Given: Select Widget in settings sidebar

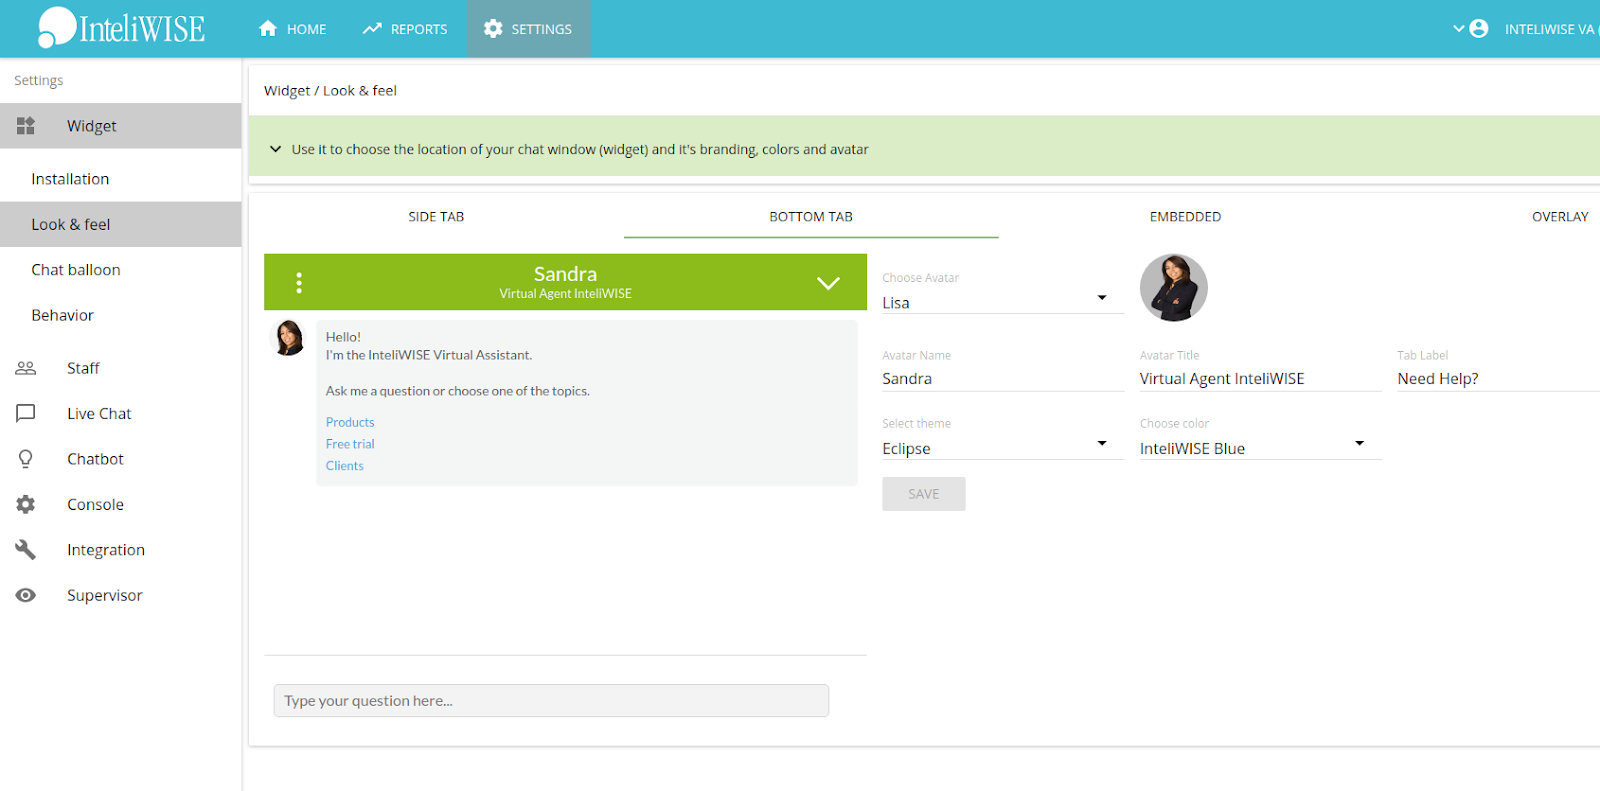Looking at the screenshot, I should click(x=121, y=126).
